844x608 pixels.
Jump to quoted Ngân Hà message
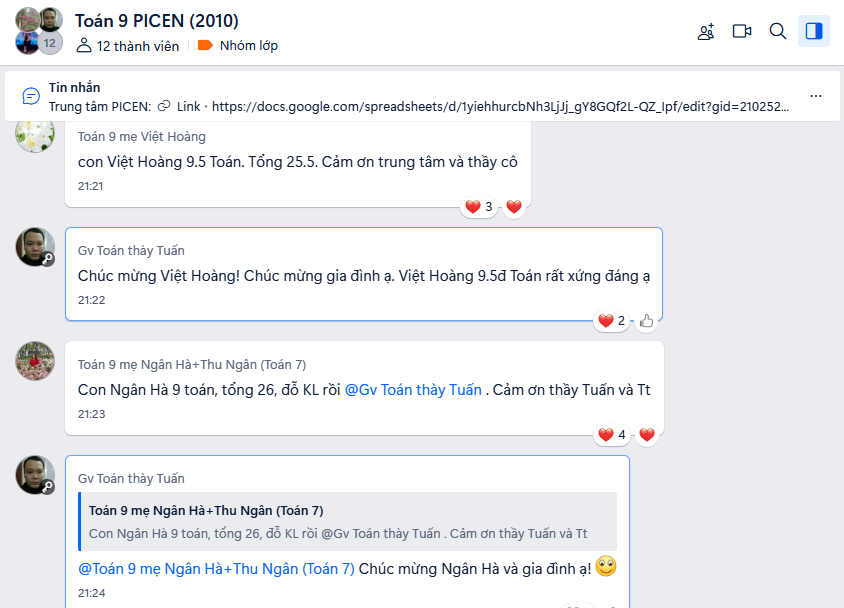(x=348, y=521)
